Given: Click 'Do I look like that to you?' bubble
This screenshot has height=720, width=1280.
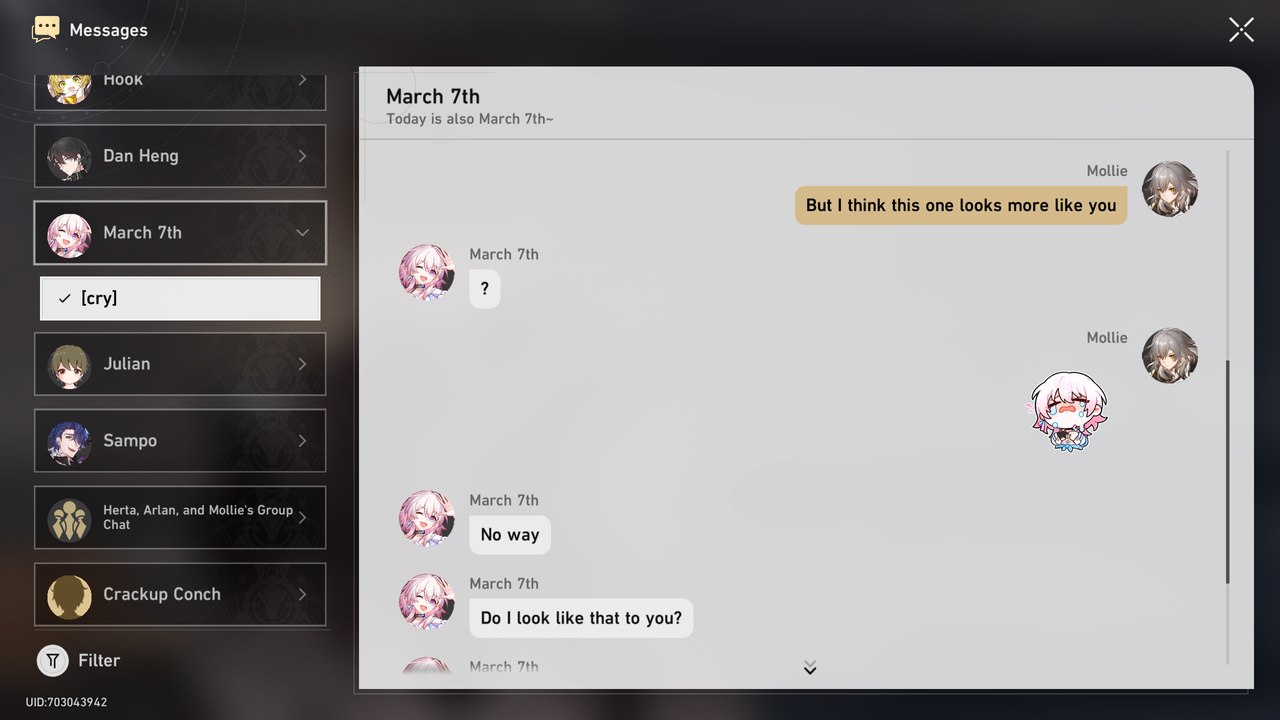Looking at the screenshot, I should tap(581, 618).
